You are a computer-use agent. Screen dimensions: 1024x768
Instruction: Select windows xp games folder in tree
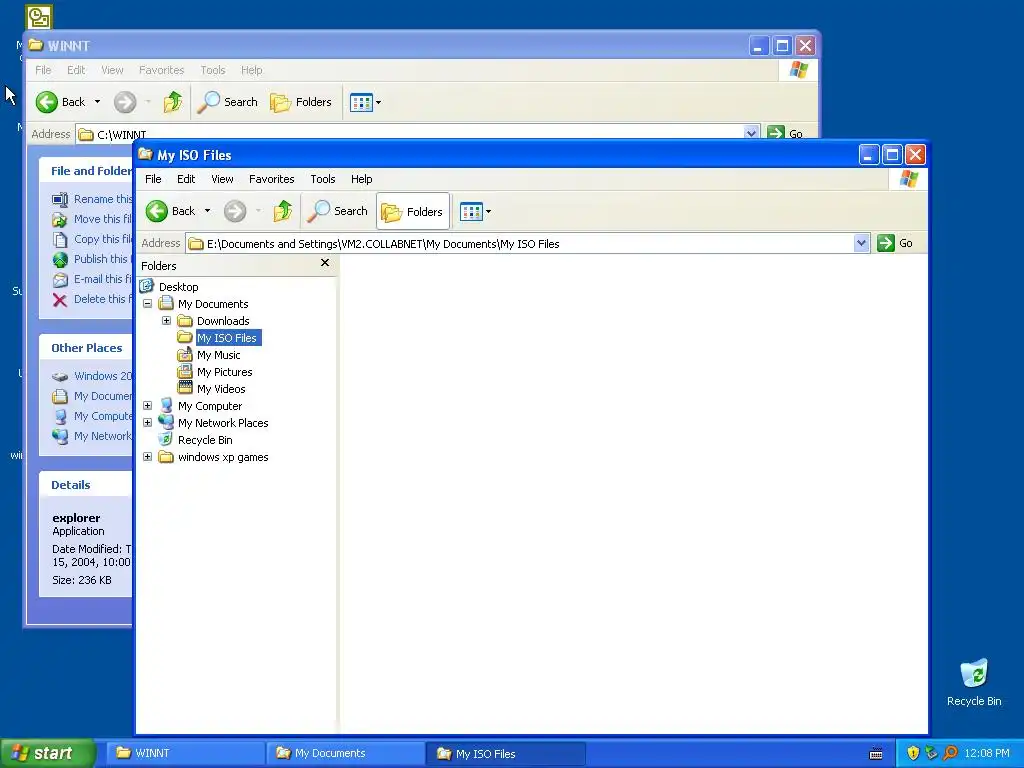(223, 457)
